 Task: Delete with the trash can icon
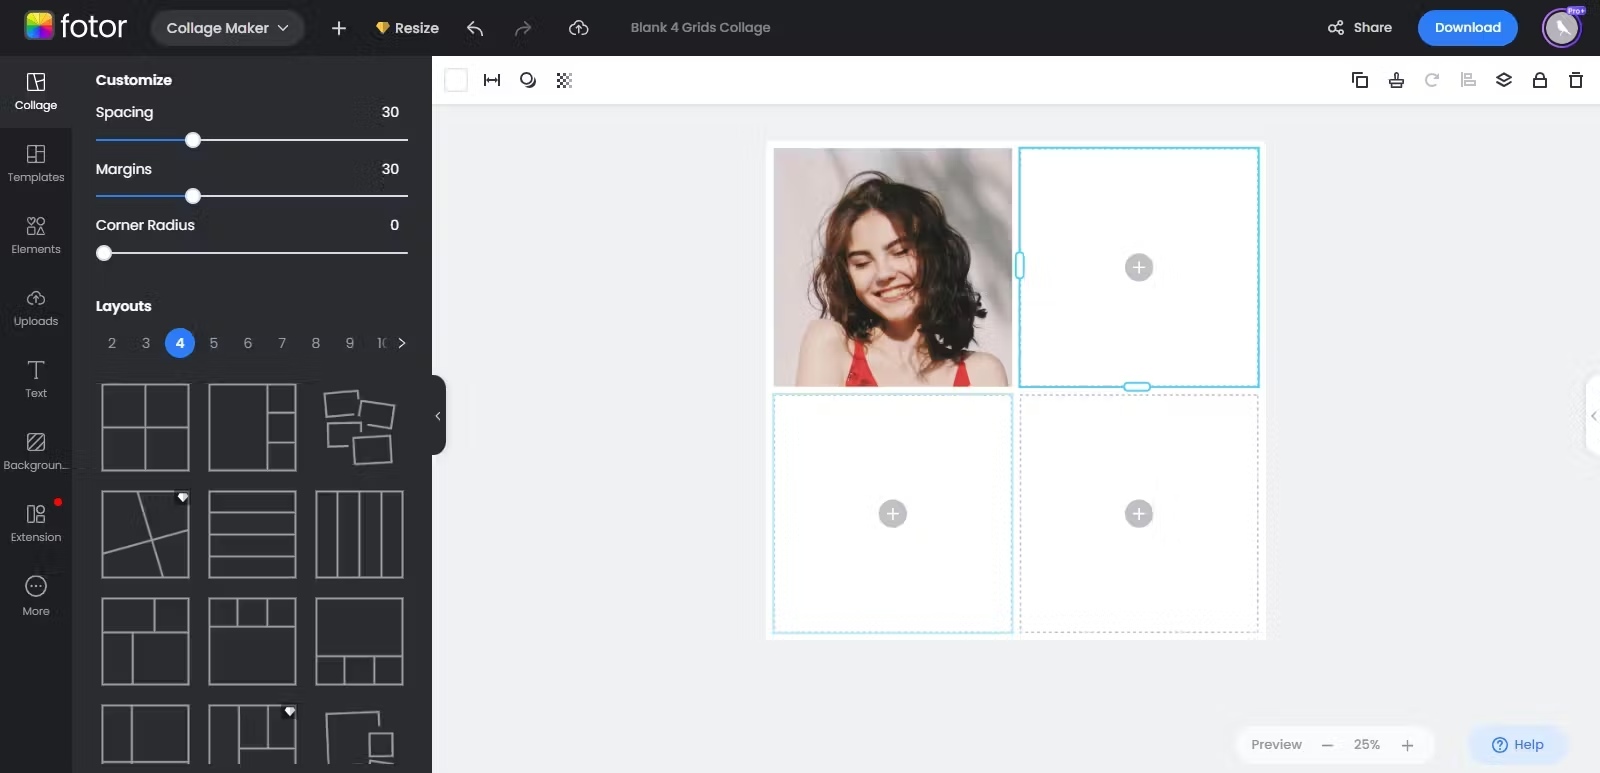(1576, 80)
